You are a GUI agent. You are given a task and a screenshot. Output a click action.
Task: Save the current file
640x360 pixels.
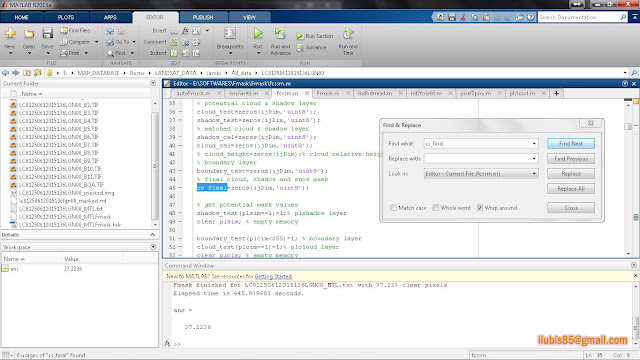(x=47, y=34)
